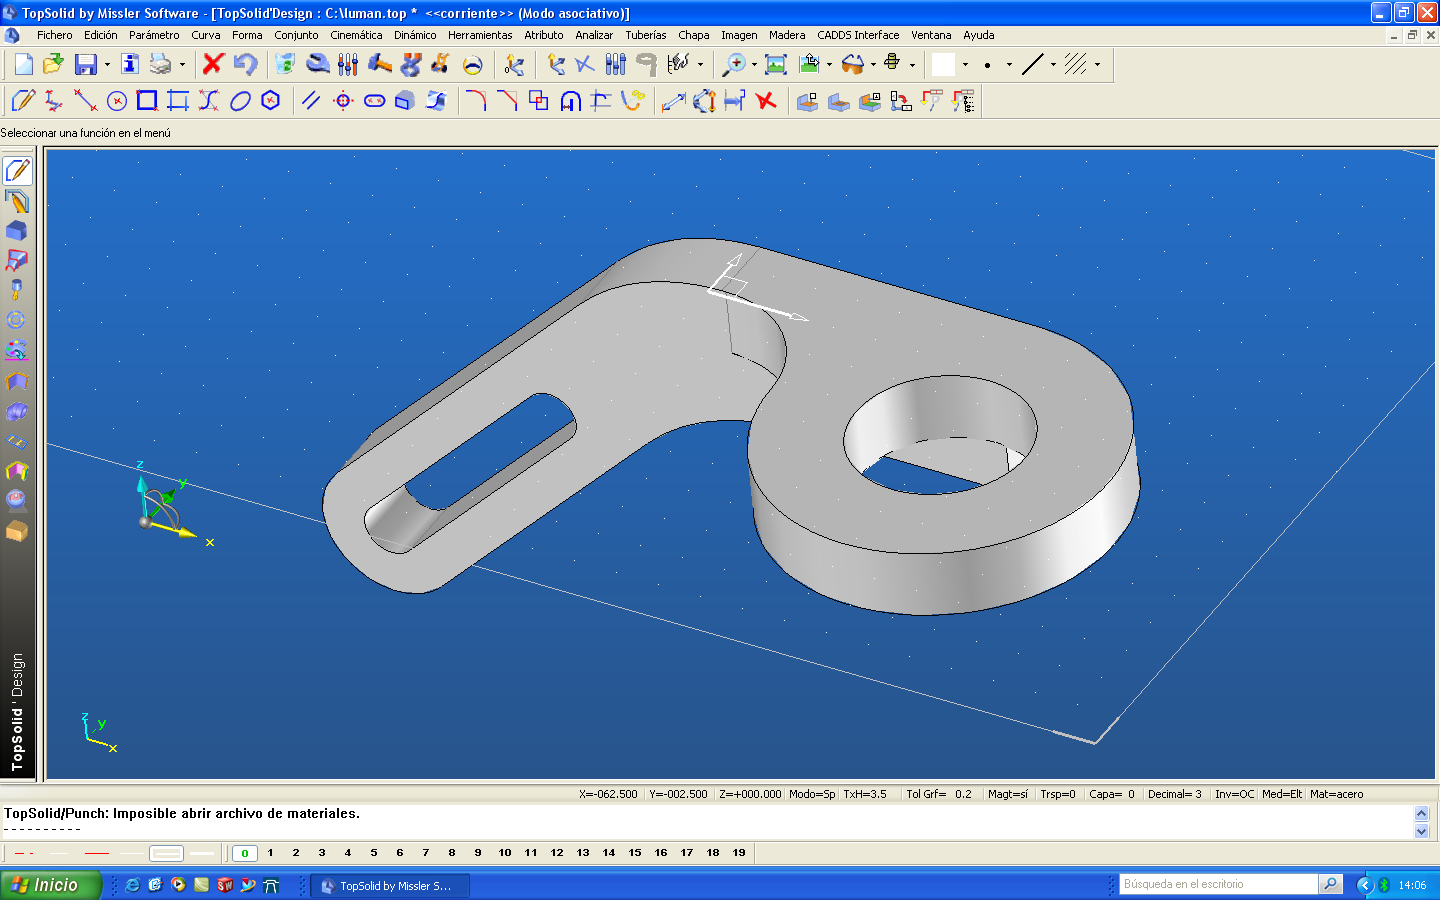Select the hexagon polygon tool
Screen dimensions: 1440x900
coord(271,101)
